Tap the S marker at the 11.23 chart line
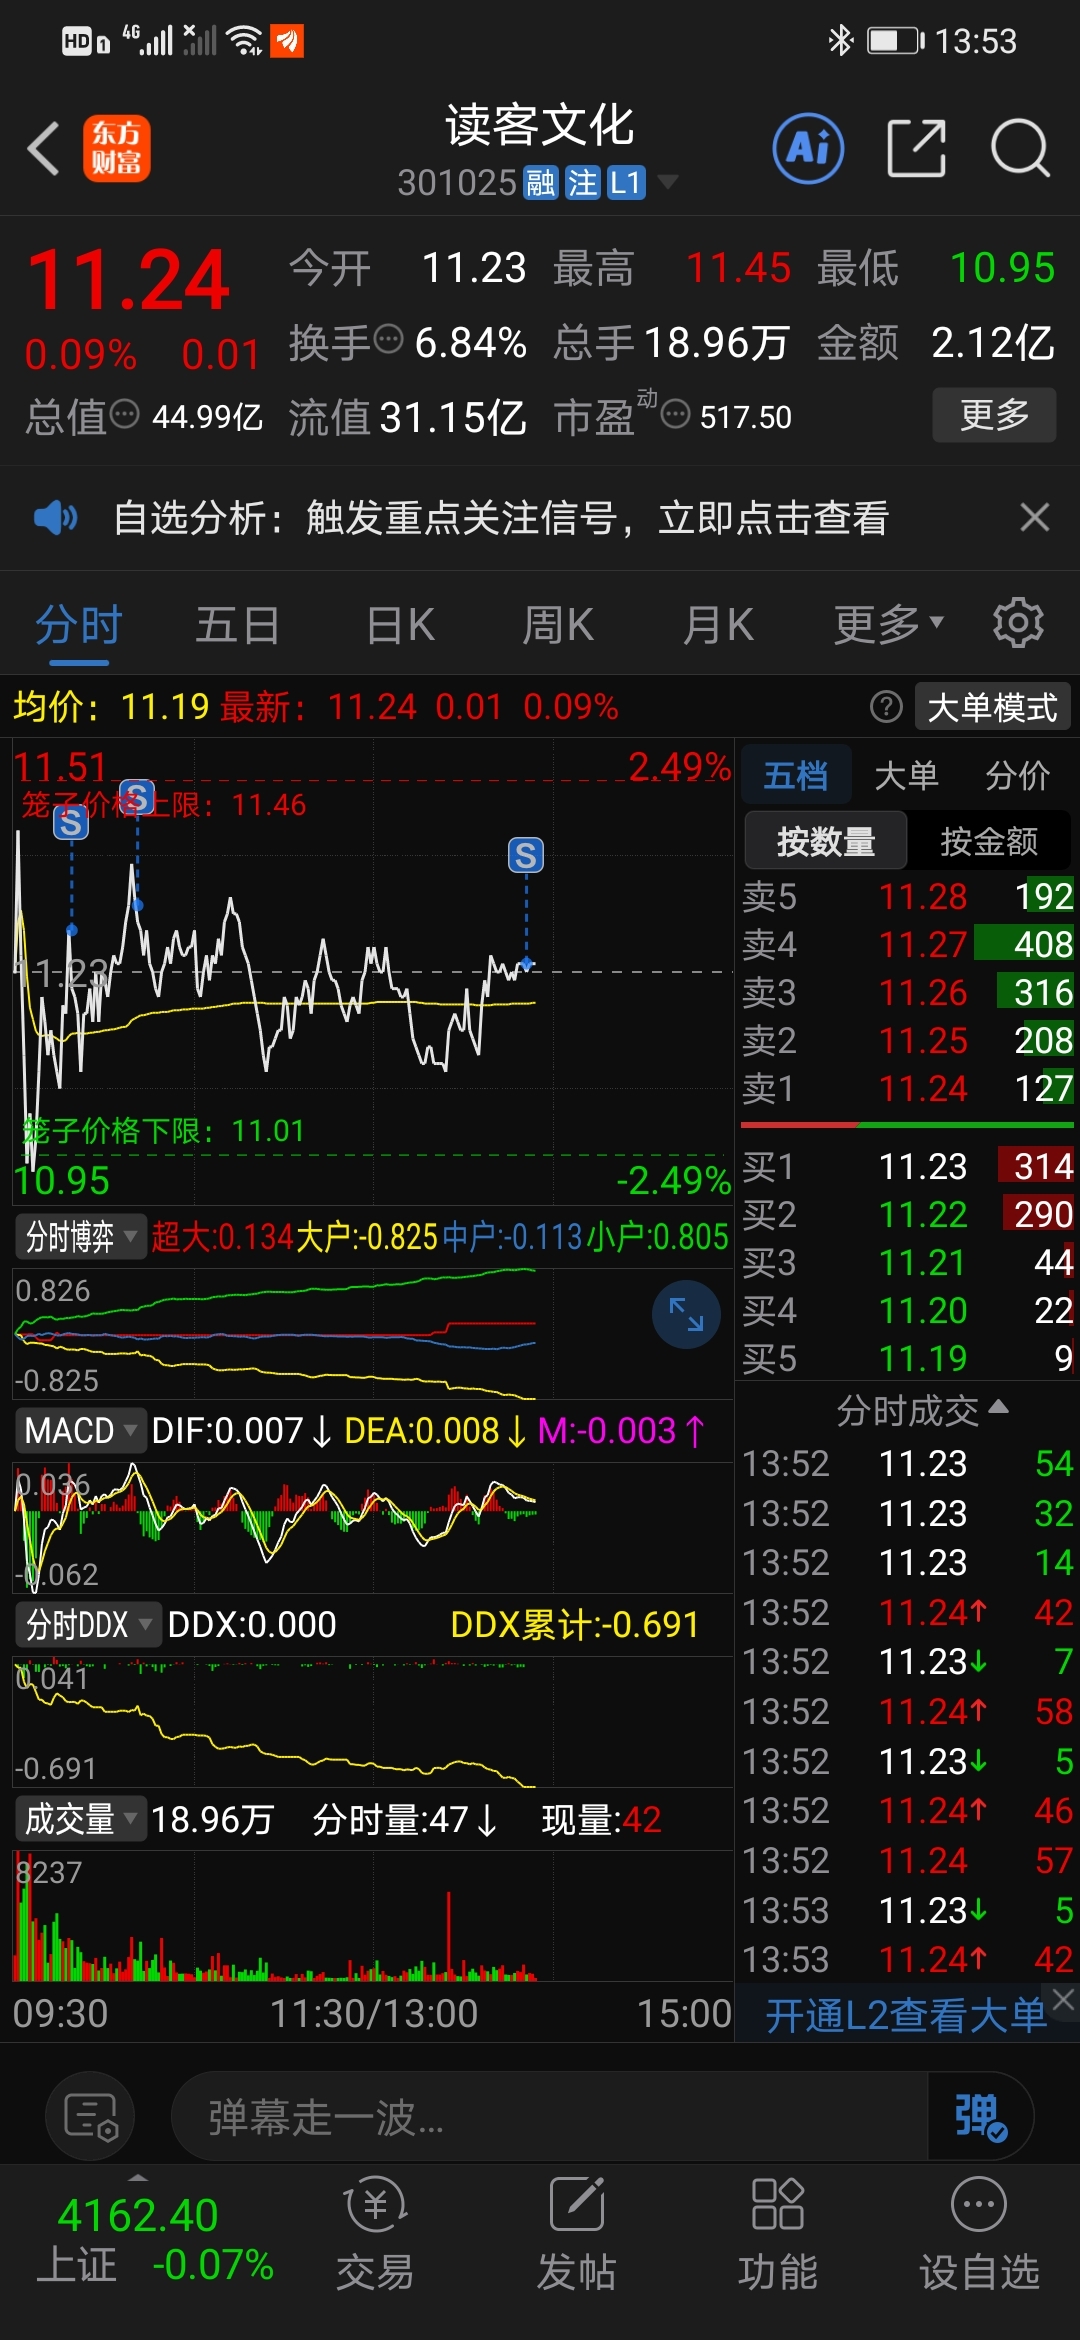1080x2340 pixels. (526, 856)
